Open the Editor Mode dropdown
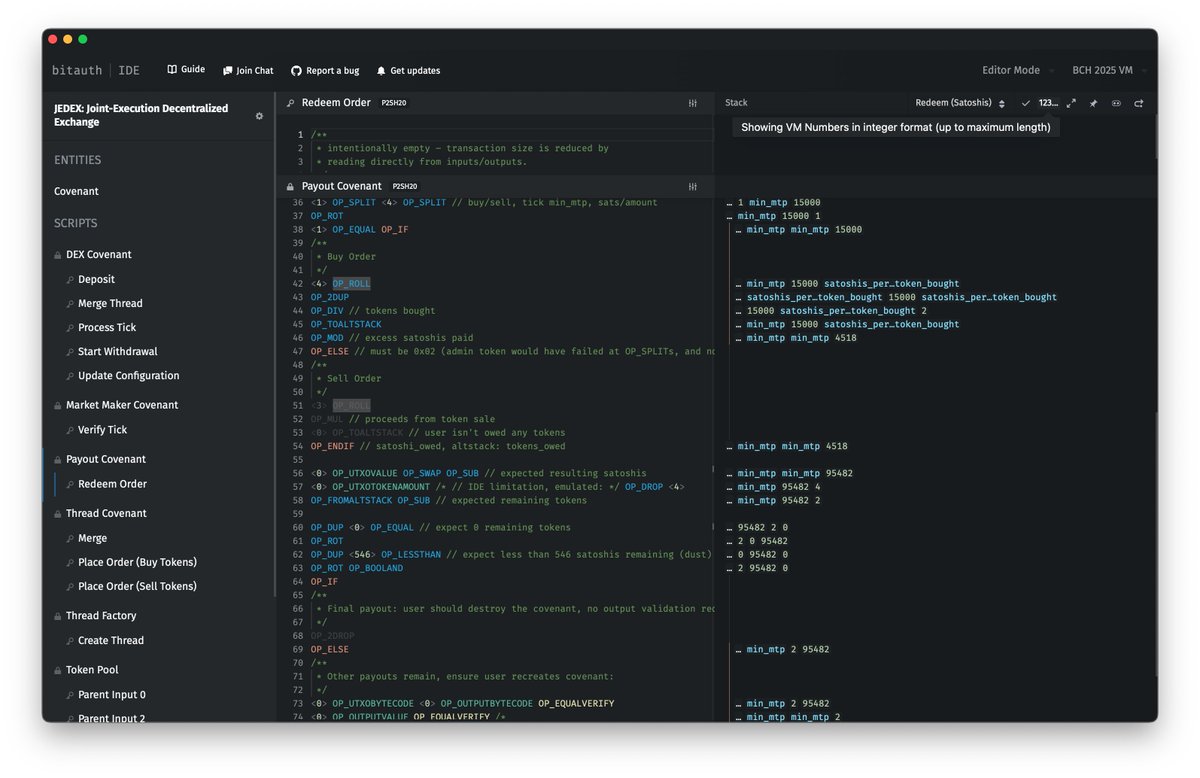1200x778 pixels. (x=1011, y=70)
